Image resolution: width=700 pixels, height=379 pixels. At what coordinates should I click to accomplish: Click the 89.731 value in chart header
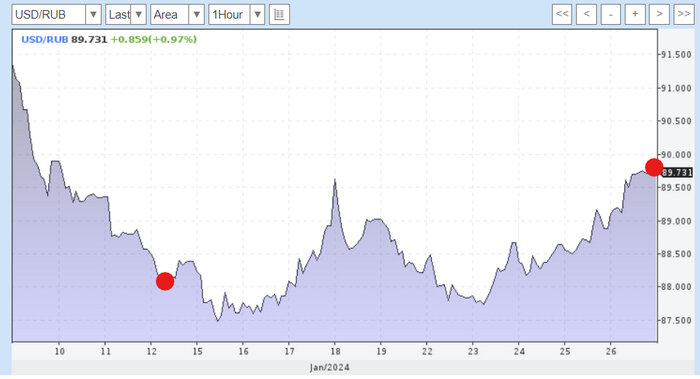pos(89,39)
